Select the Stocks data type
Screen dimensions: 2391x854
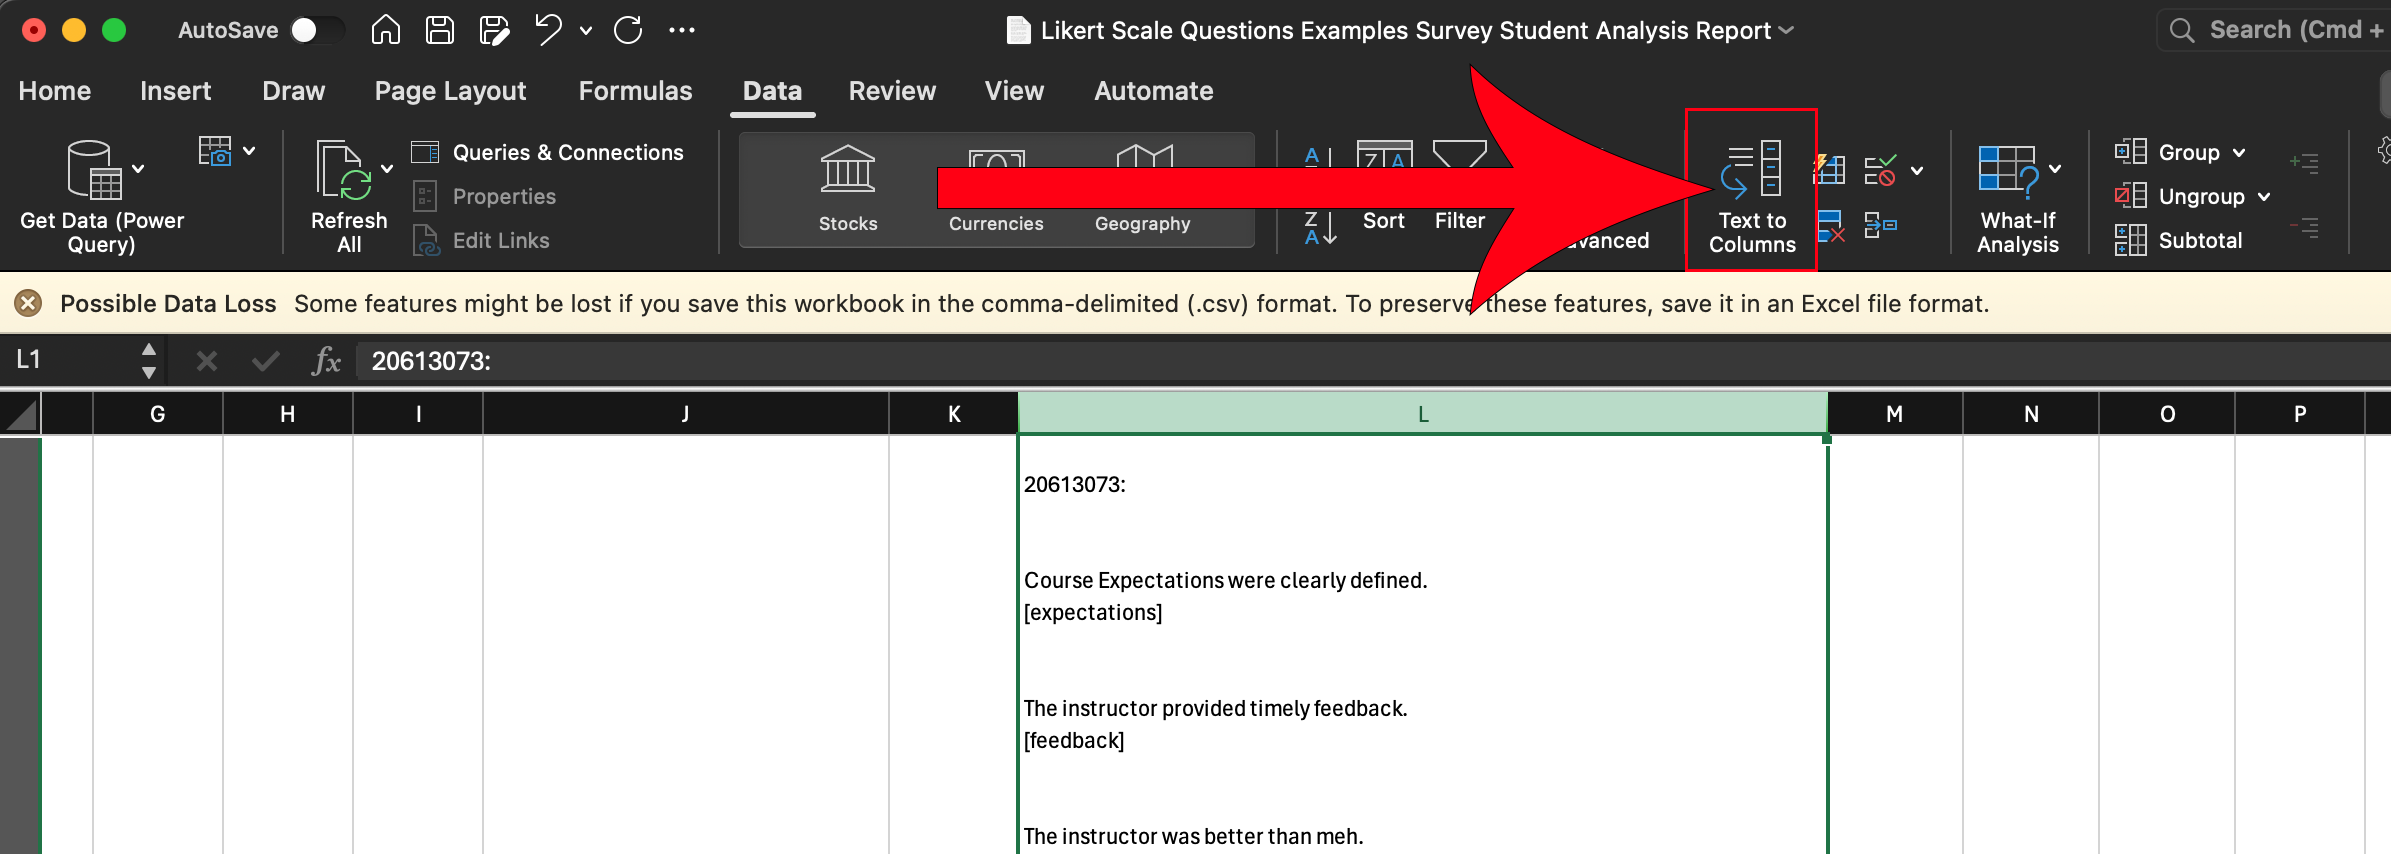[x=848, y=189]
